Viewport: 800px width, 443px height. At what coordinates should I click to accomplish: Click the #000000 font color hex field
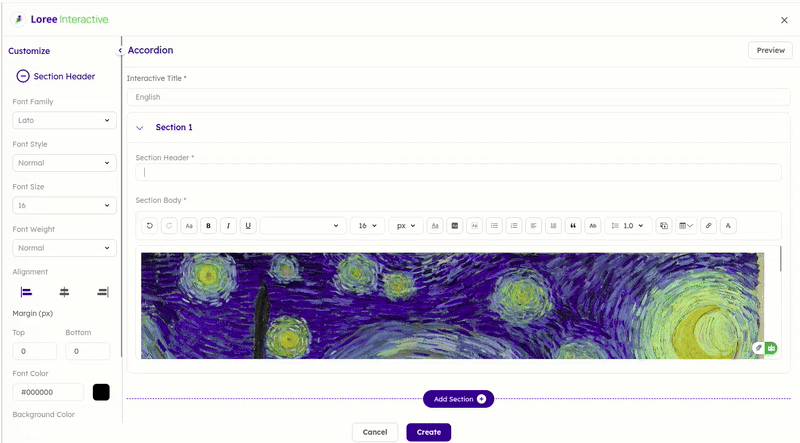point(48,392)
